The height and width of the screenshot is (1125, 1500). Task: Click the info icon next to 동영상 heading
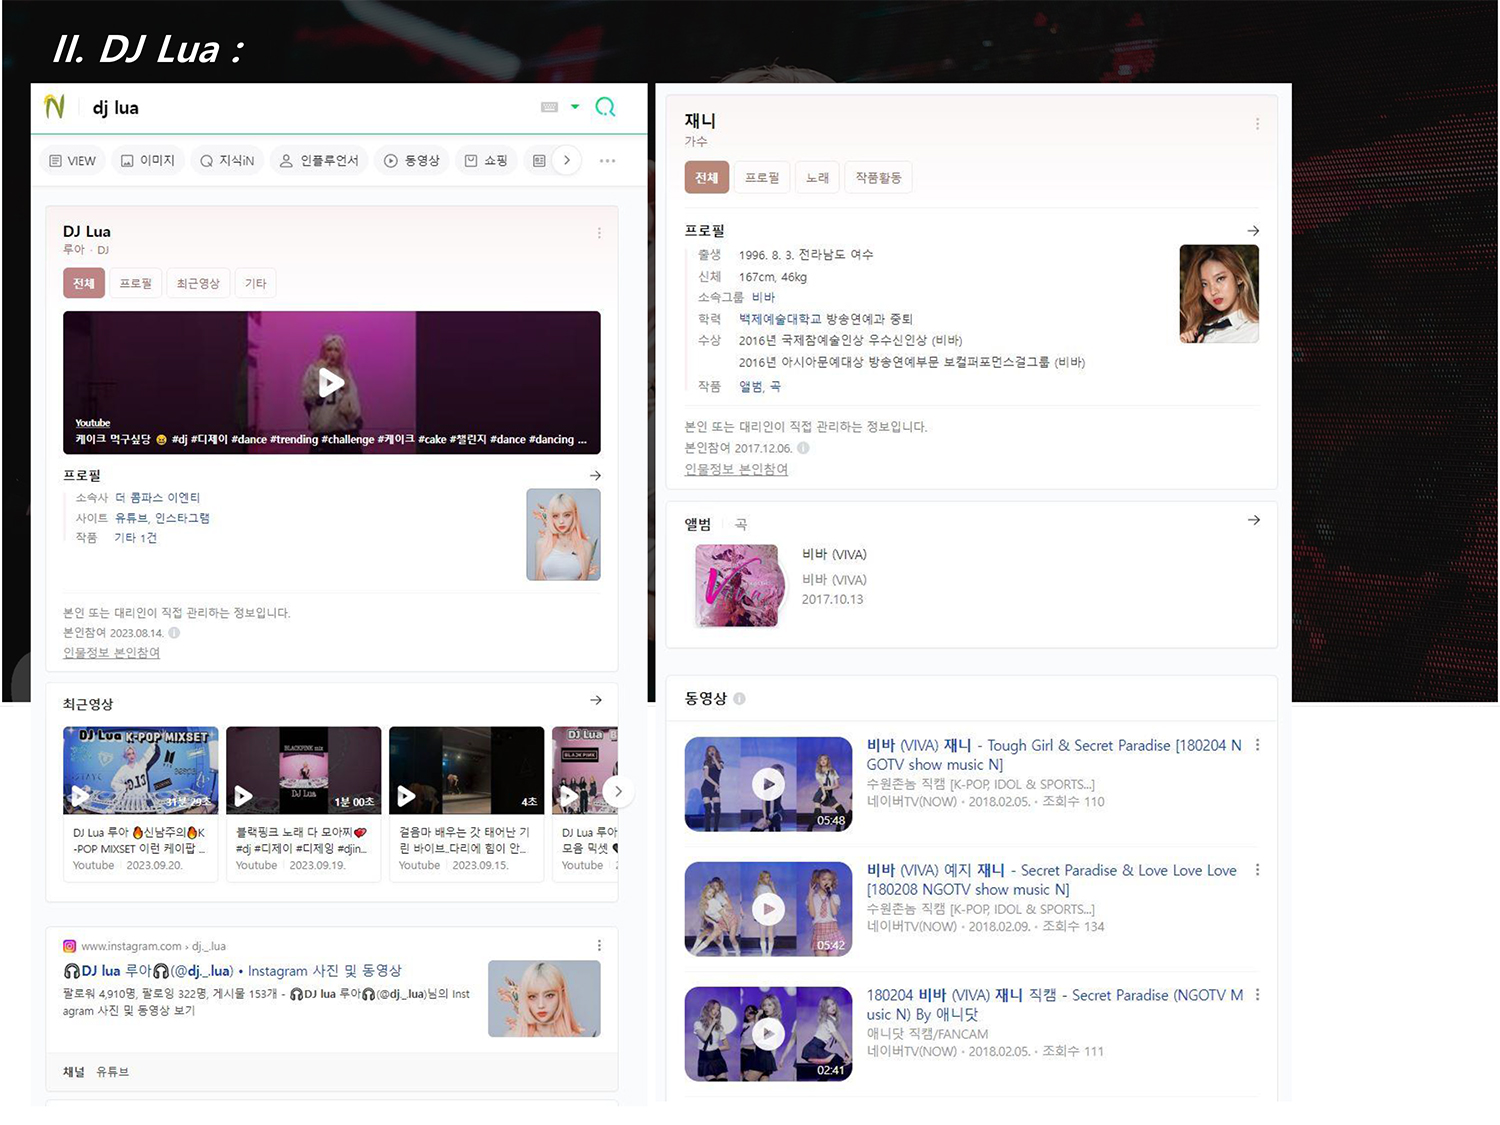coord(739,699)
